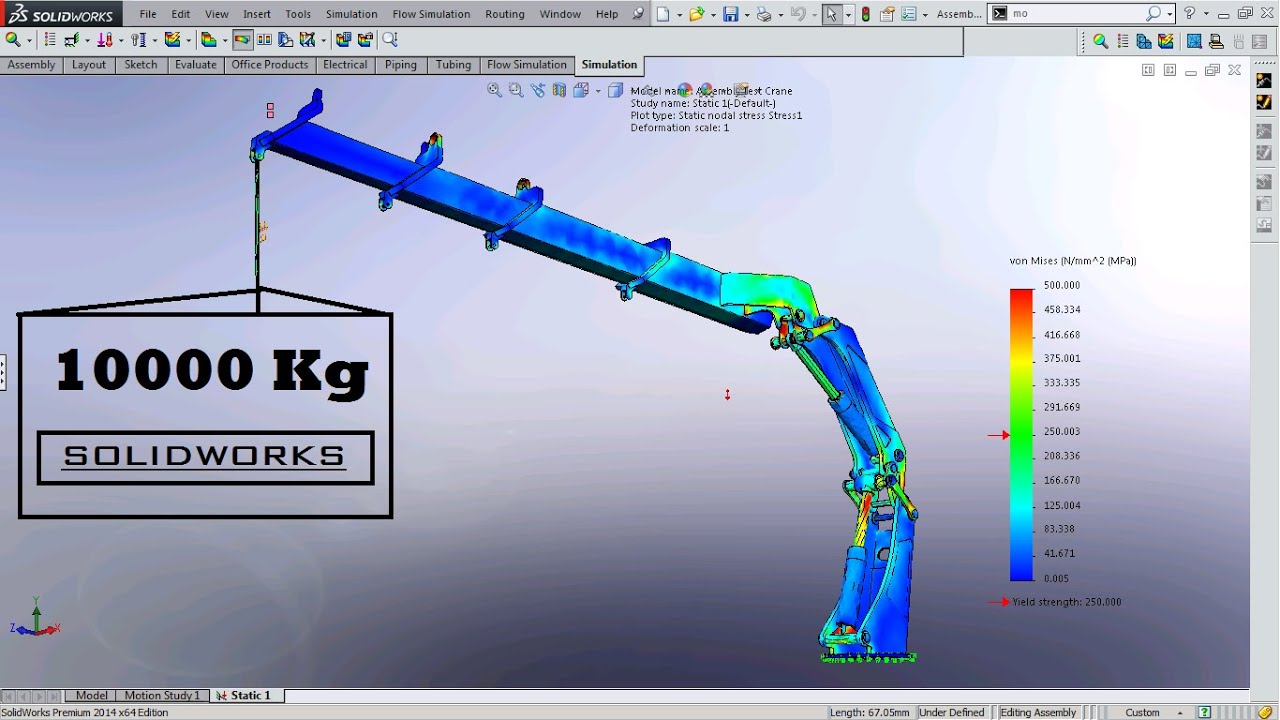1280x720 pixels.
Task: Click the Save floppy disk icon
Action: point(730,14)
